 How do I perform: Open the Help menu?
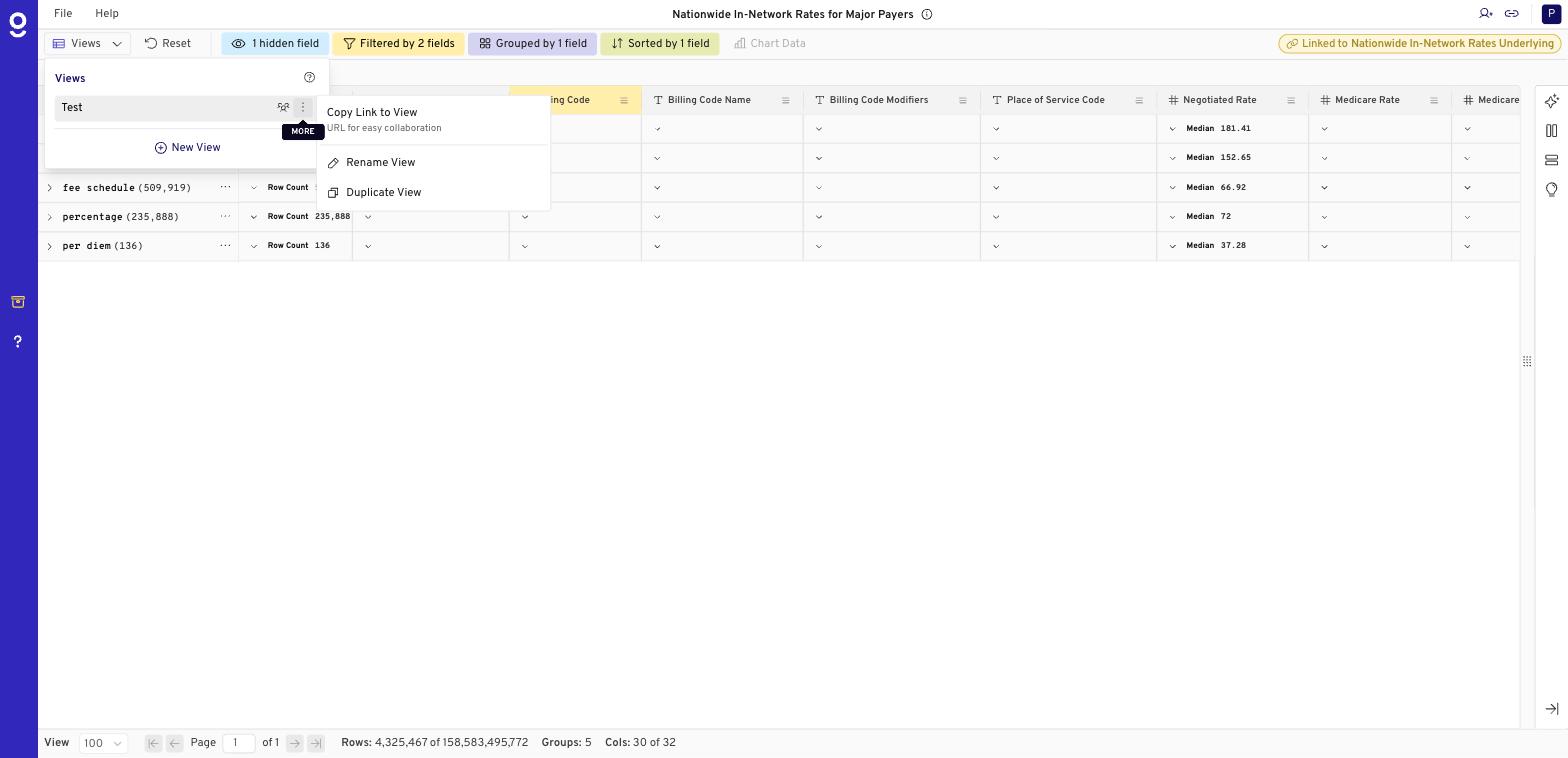107,14
